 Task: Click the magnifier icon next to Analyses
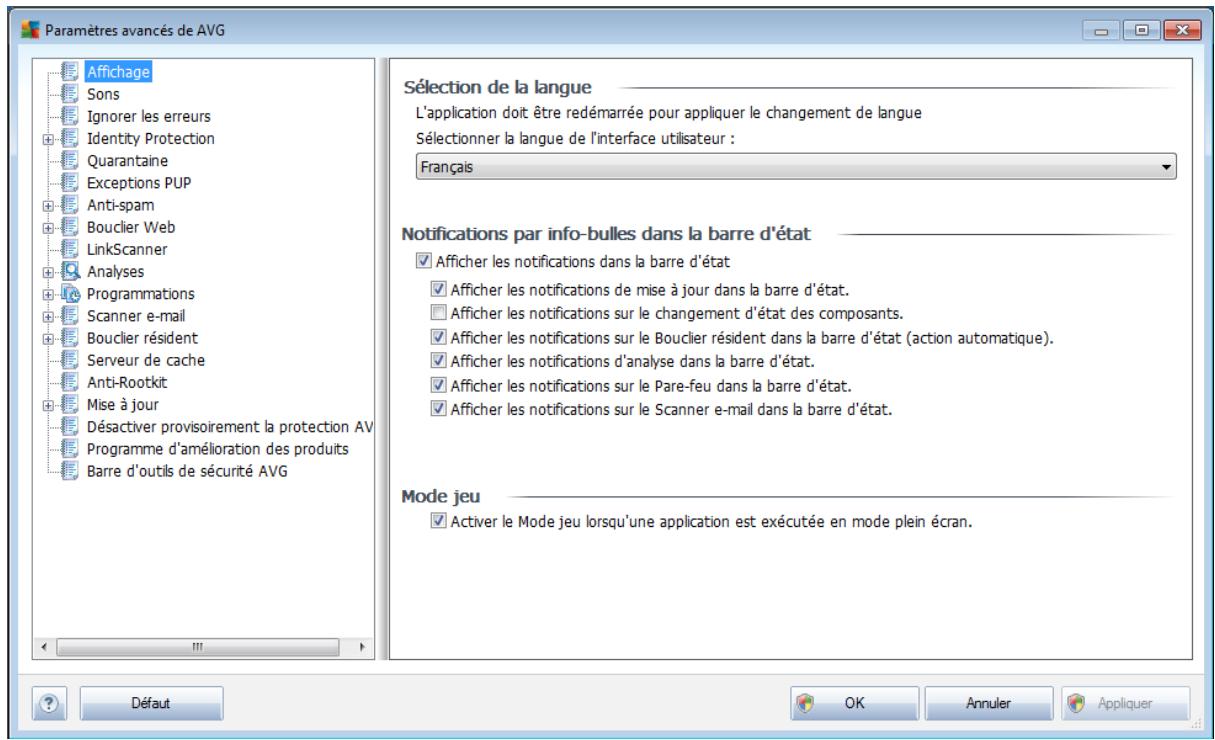point(68,271)
